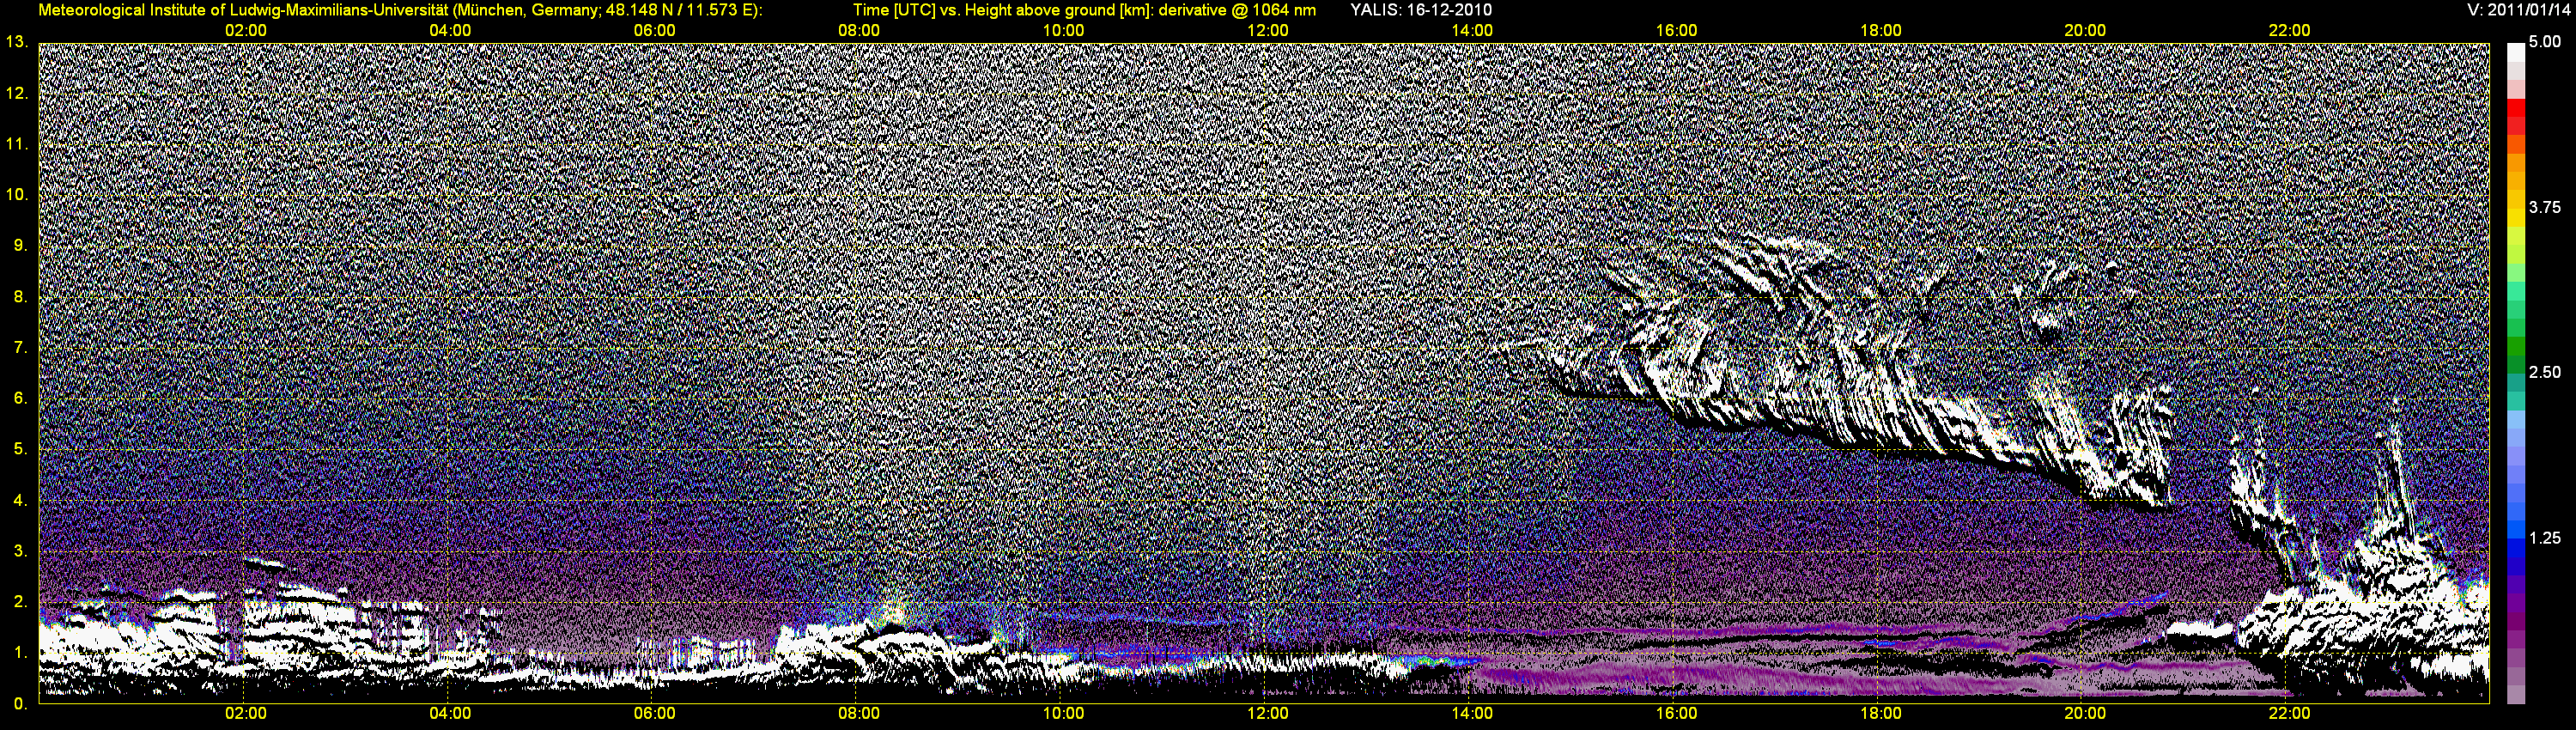
Task: Click the 10:00 tick label on the bottom axis
Action: [1064, 714]
